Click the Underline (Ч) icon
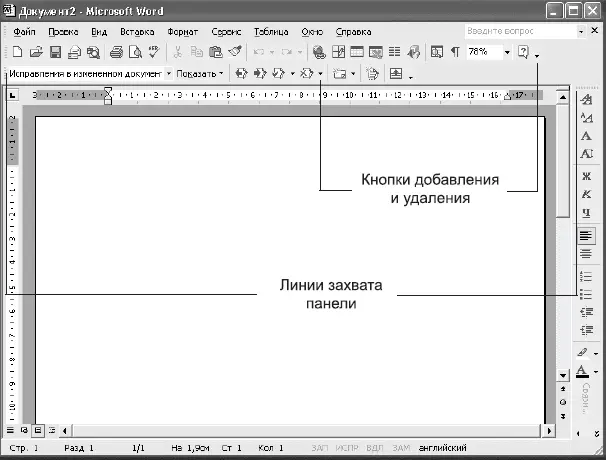Screen dimensions: 606x460 pos(586,212)
